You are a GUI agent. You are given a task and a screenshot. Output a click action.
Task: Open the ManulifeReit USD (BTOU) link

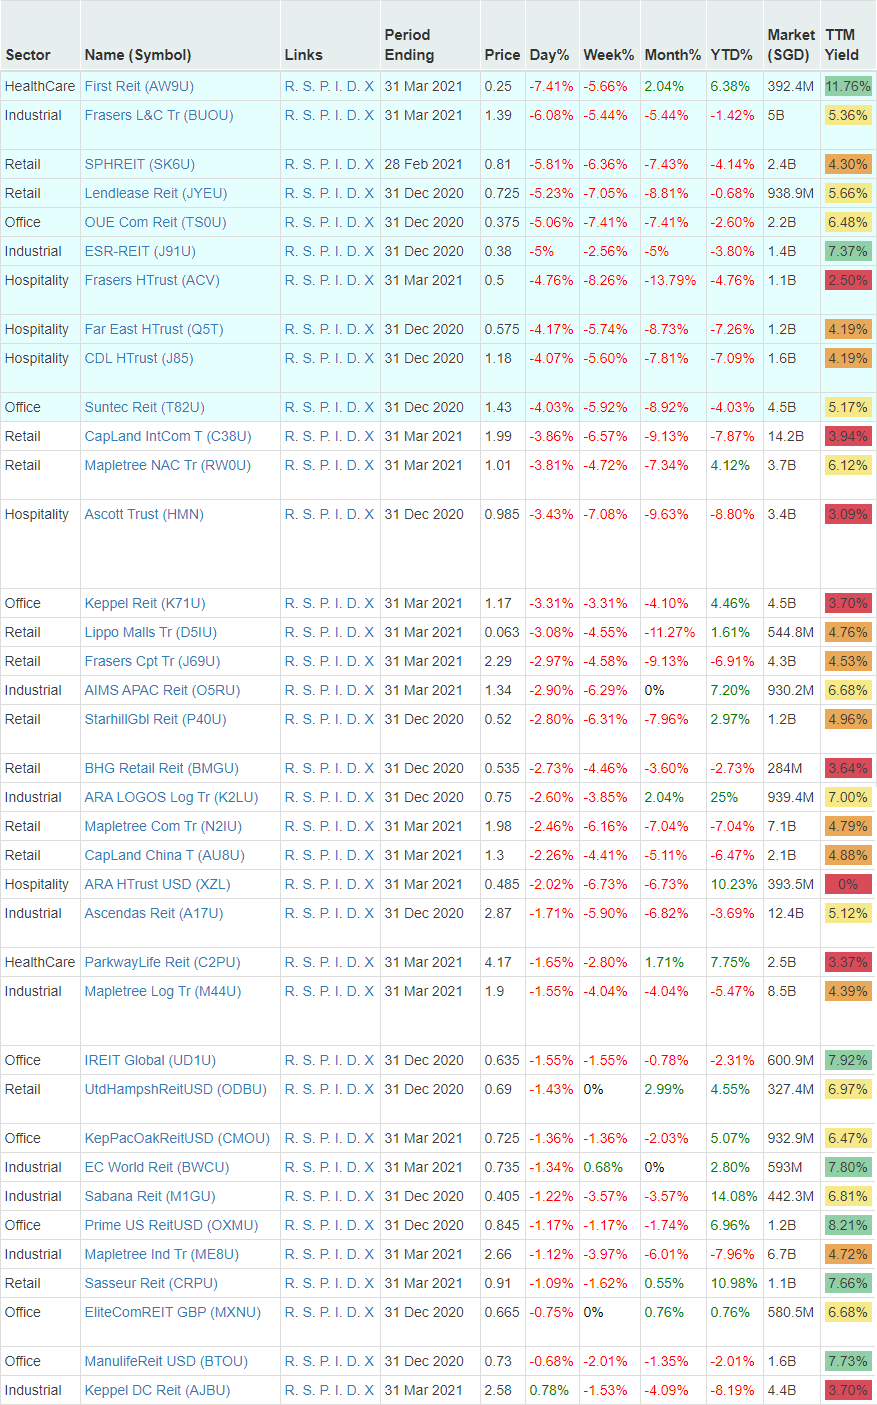pos(167,1361)
